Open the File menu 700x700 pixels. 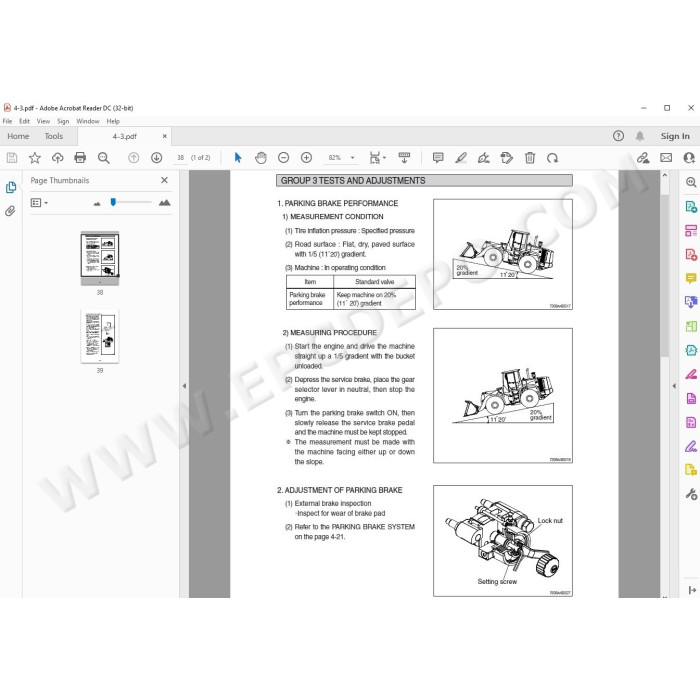point(8,121)
